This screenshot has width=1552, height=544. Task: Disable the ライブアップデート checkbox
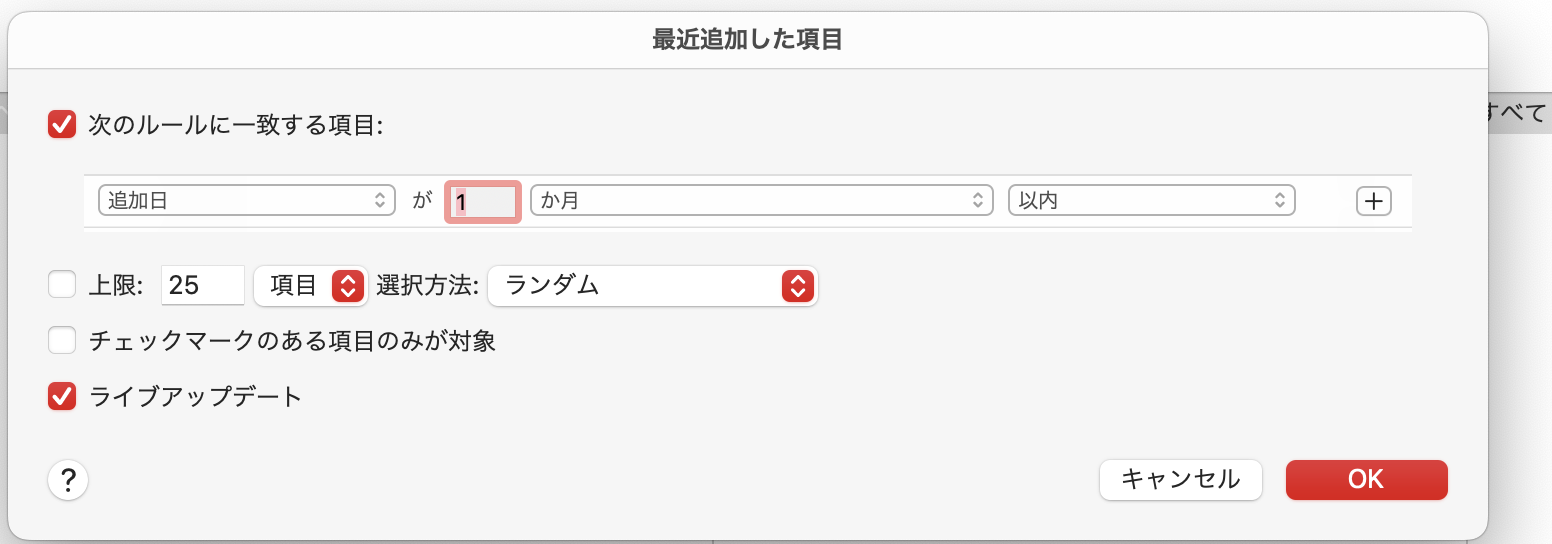[62, 396]
